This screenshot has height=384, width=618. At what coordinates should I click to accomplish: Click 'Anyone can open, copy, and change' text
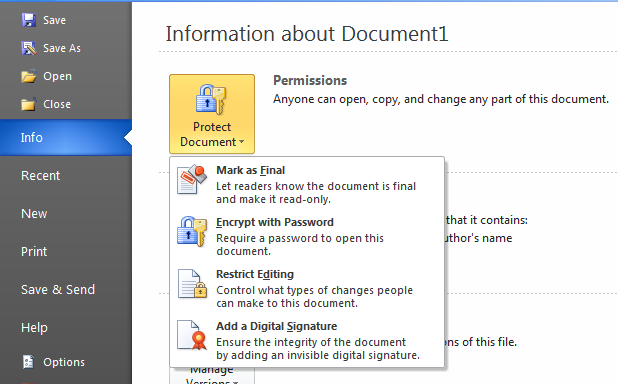(x=441, y=99)
